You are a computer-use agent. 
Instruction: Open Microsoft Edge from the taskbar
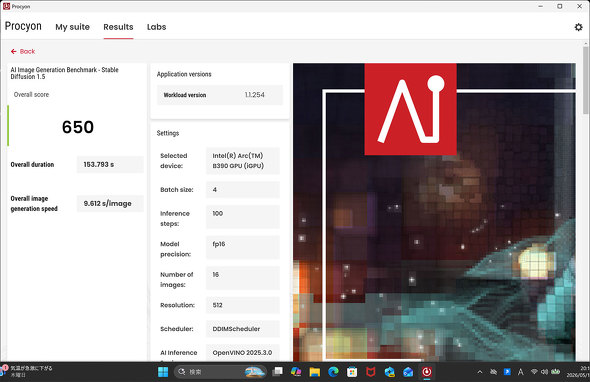click(333, 372)
